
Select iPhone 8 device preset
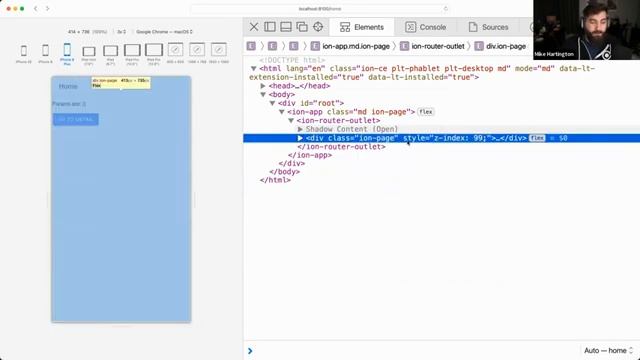(45, 53)
